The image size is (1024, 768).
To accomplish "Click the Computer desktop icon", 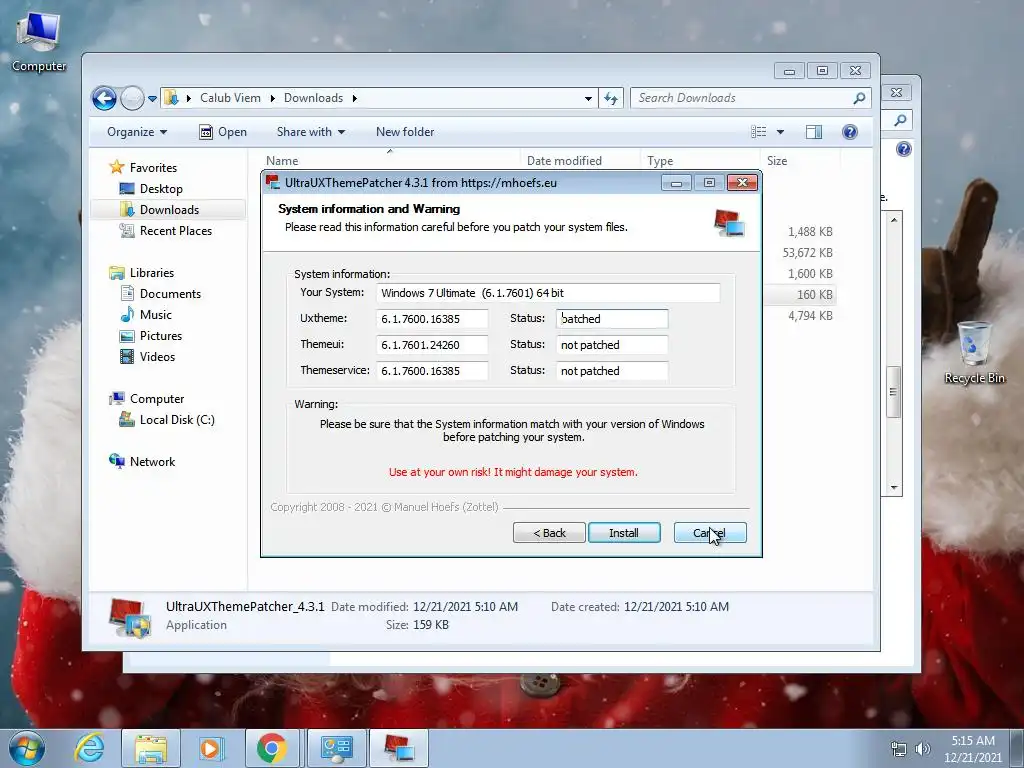I will click(x=39, y=42).
